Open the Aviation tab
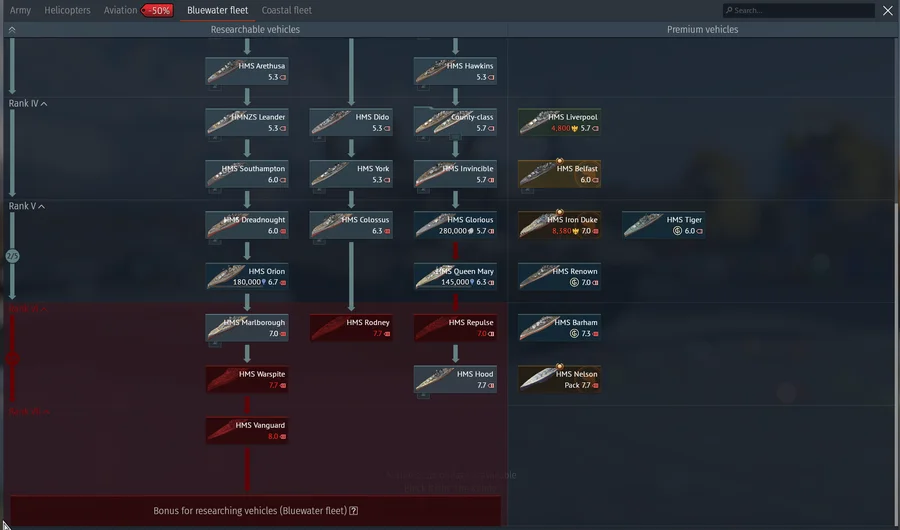 coord(121,10)
